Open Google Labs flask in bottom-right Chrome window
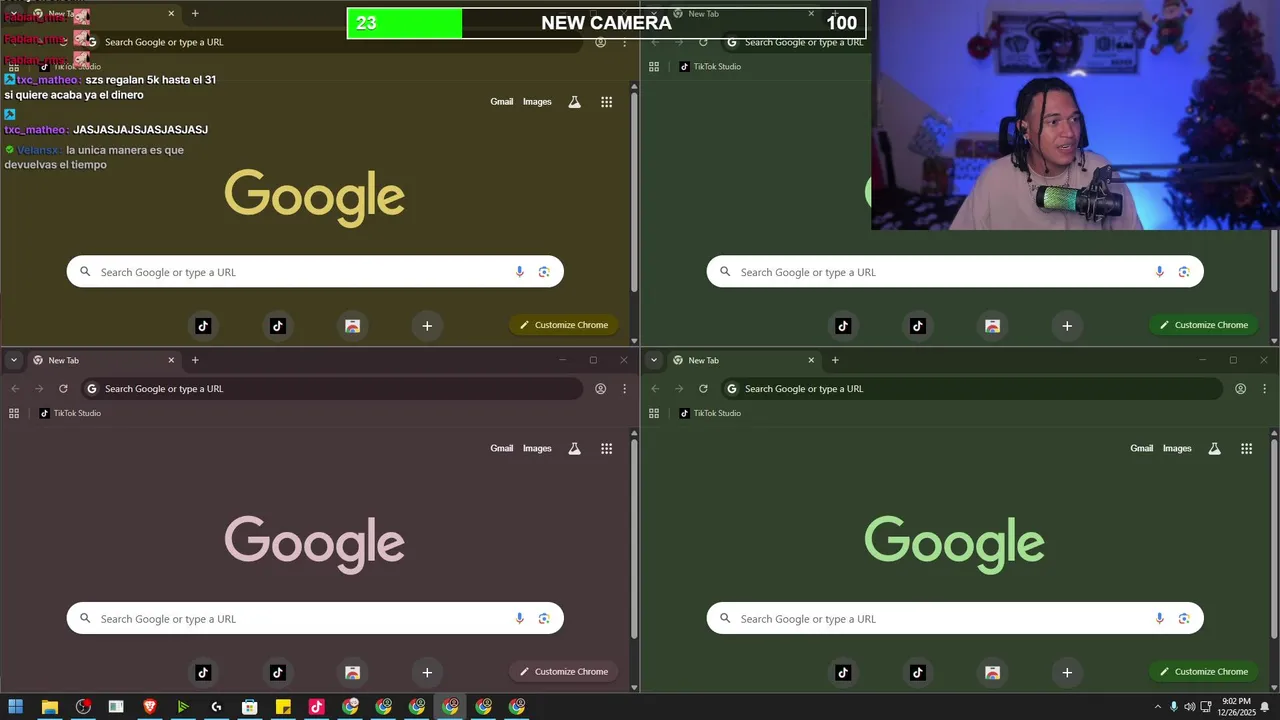1280x720 pixels. tap(1214, 449)
